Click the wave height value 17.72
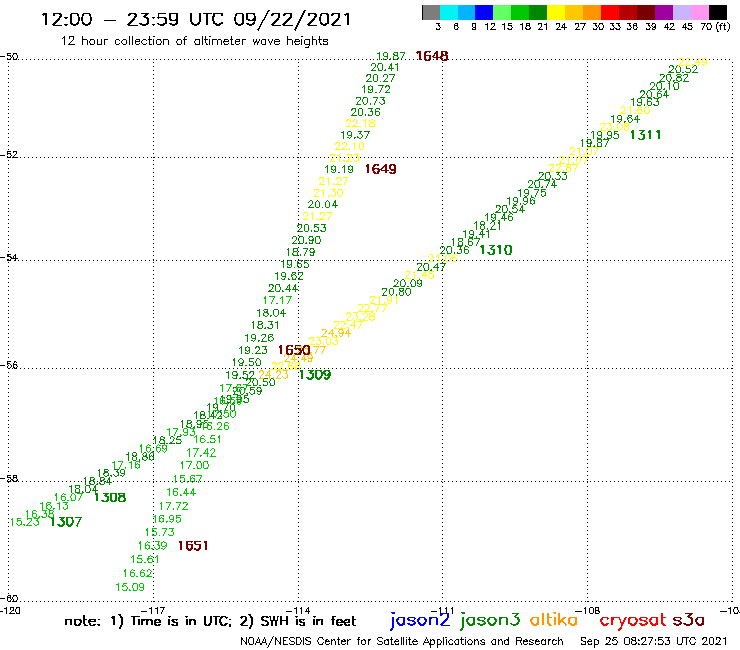Screen dimensions: 740x650 click(x=174, y=506)
